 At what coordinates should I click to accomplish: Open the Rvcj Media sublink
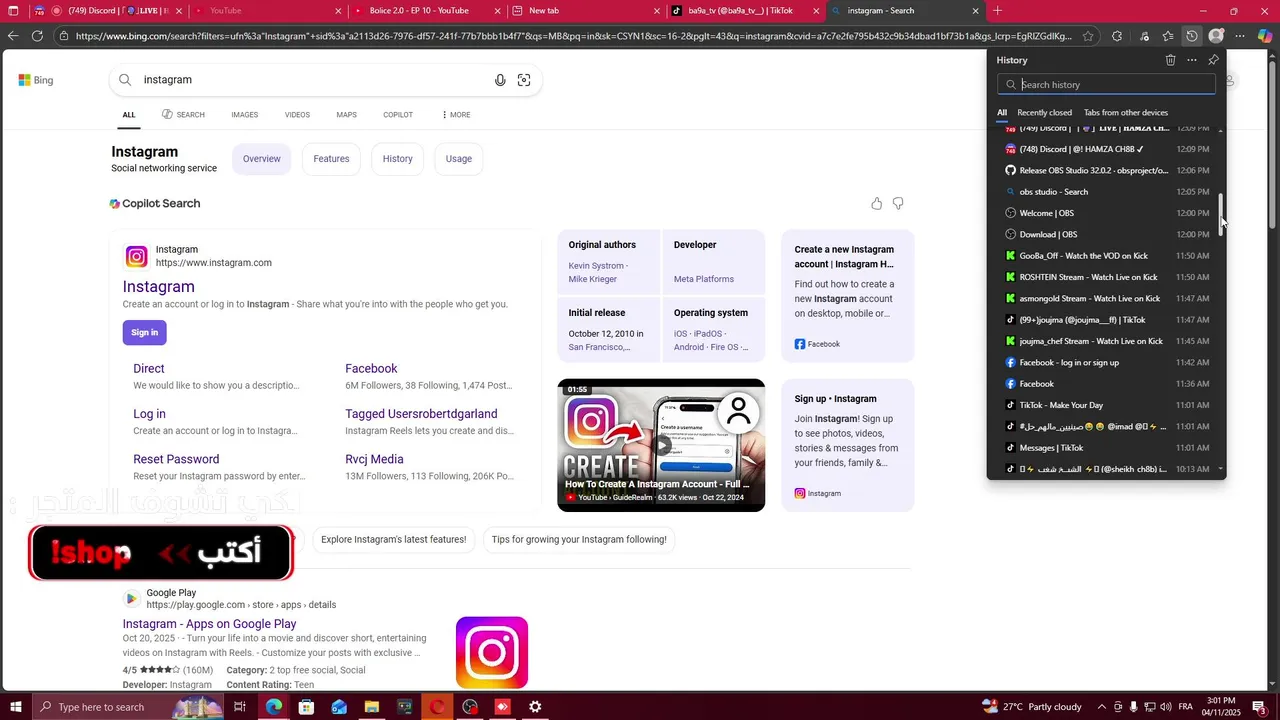[x=374, y=460]
